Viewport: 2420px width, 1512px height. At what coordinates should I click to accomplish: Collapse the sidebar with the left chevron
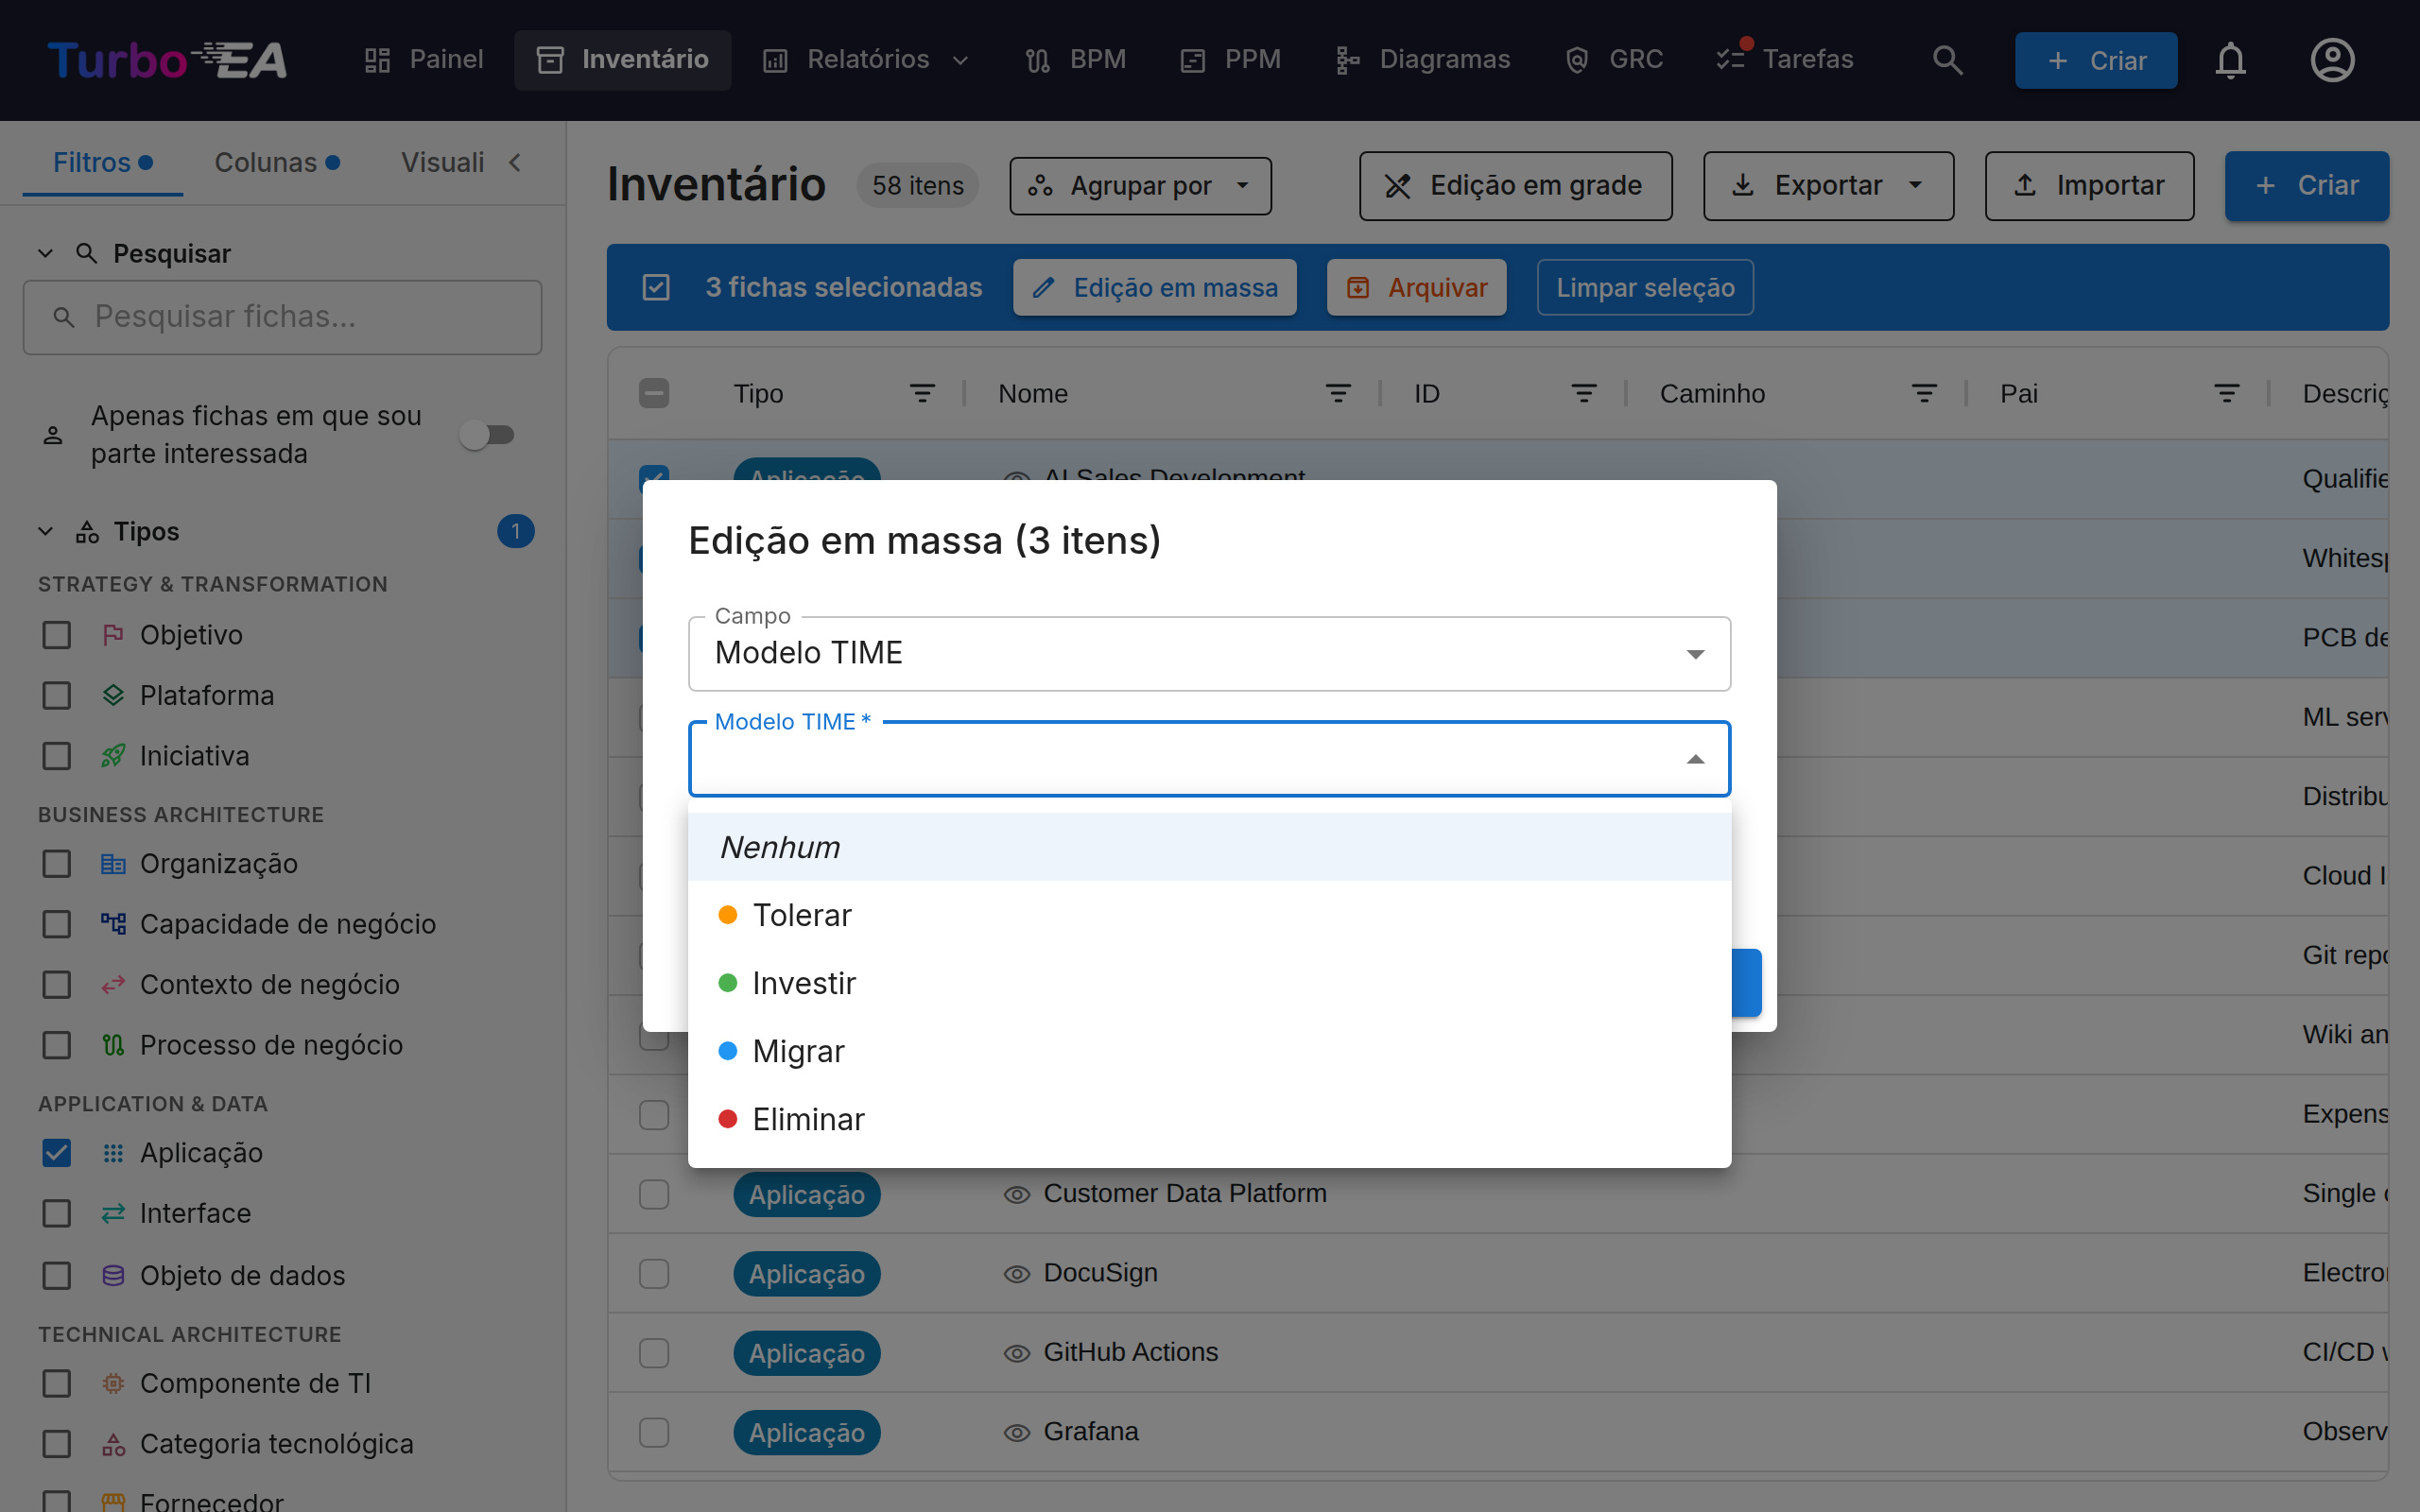click(x=515, y=162)
